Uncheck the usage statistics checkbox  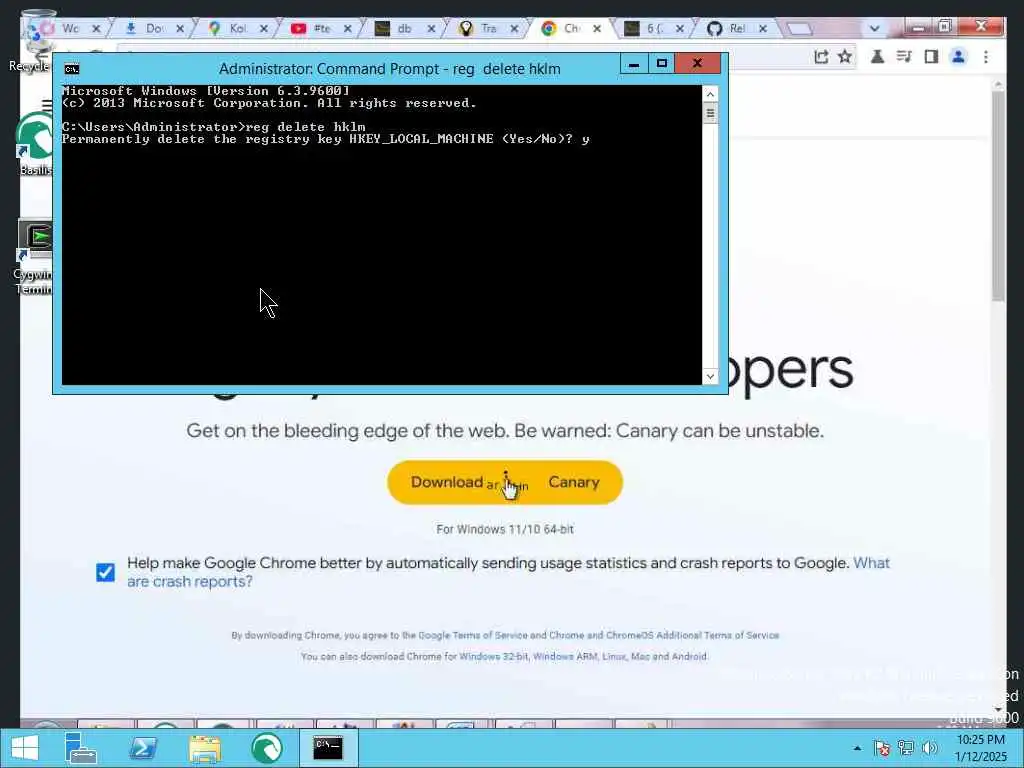pyautogui.click(x=105, y=572)
